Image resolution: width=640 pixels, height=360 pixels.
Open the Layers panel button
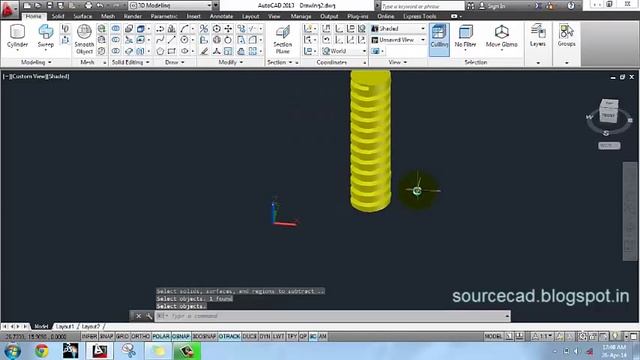(538, 36)
